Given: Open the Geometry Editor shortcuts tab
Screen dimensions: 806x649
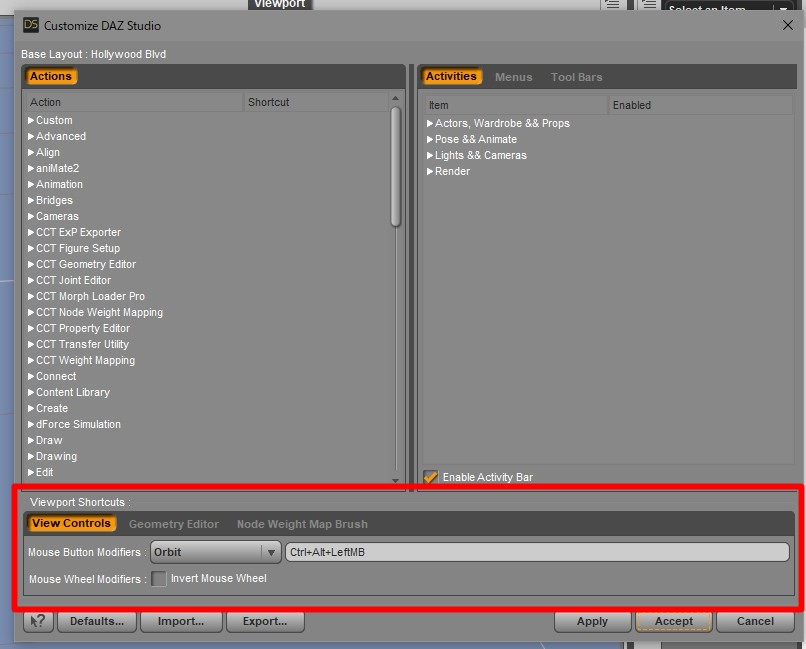Looking at the screenshot, I should point(174,524).
